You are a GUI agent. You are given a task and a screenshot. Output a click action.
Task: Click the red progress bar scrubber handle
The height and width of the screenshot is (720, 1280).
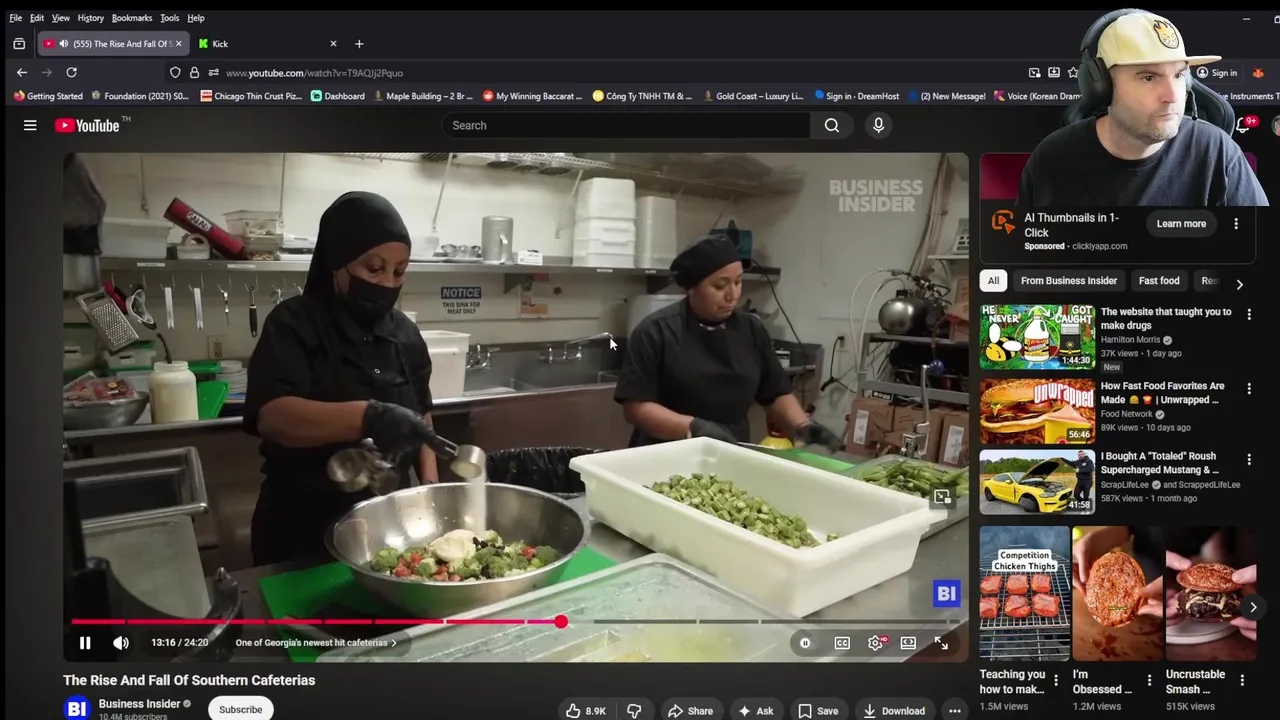click(x=561, y=622)
